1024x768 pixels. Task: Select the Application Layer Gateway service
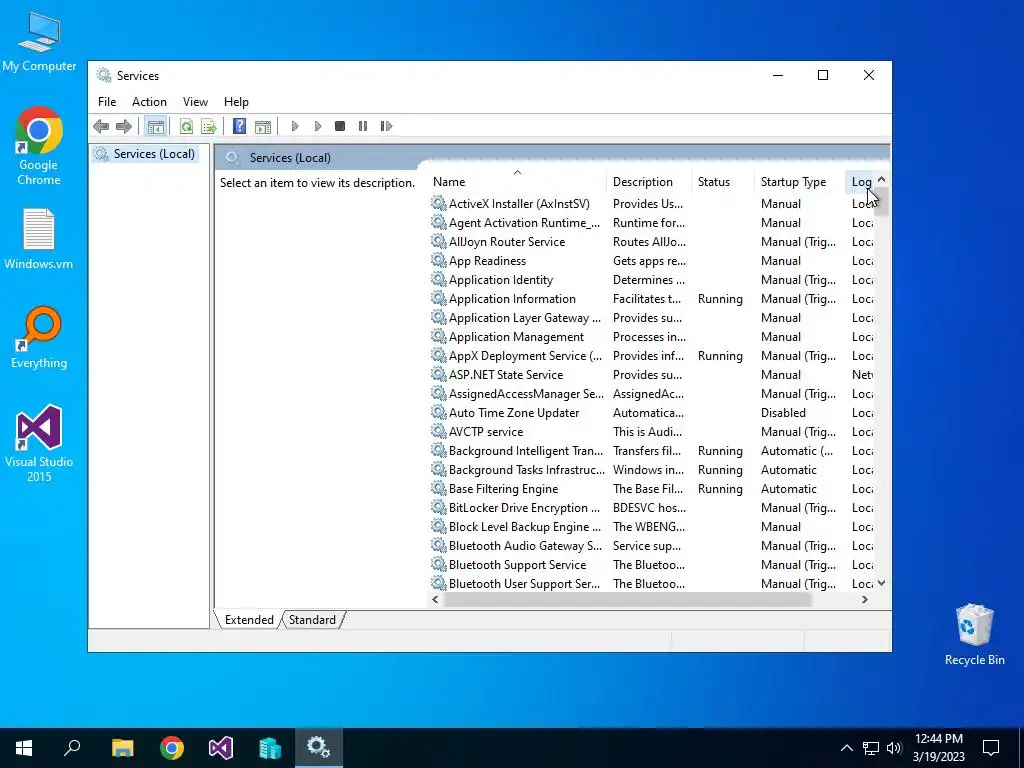coord(652,317)
